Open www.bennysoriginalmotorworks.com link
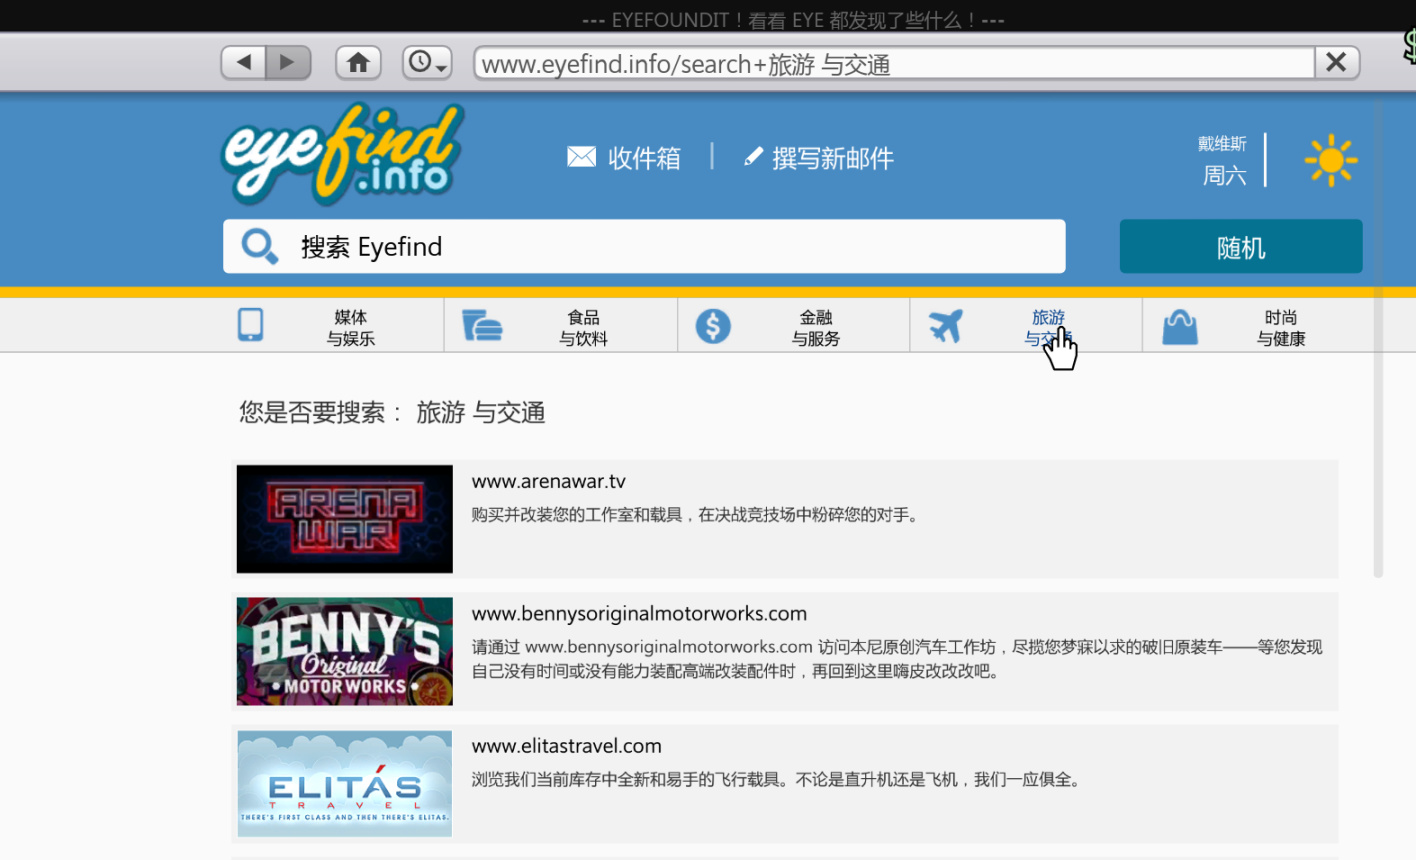Image resolution: width=1416 pixels, height=860 pixels. (639, 613)
